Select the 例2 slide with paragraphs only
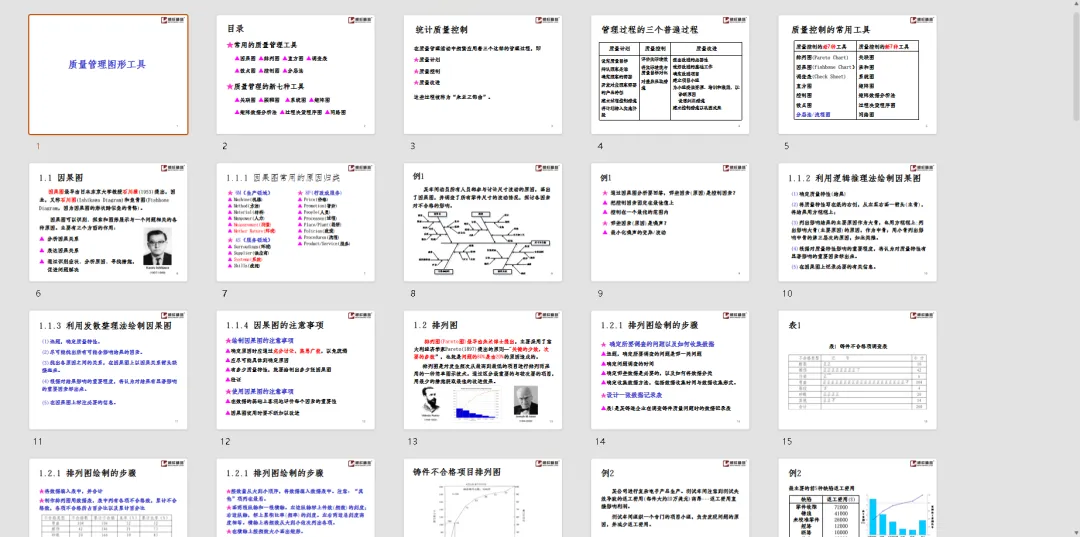This screenshot has height=537, width=1080. (x=670, y=498)
